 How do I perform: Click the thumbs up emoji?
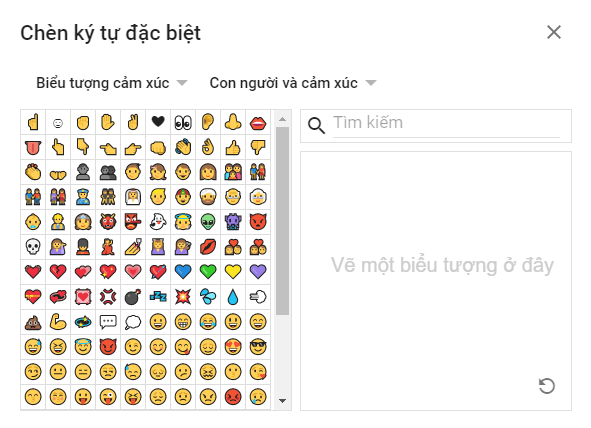[x=233, y=147]
